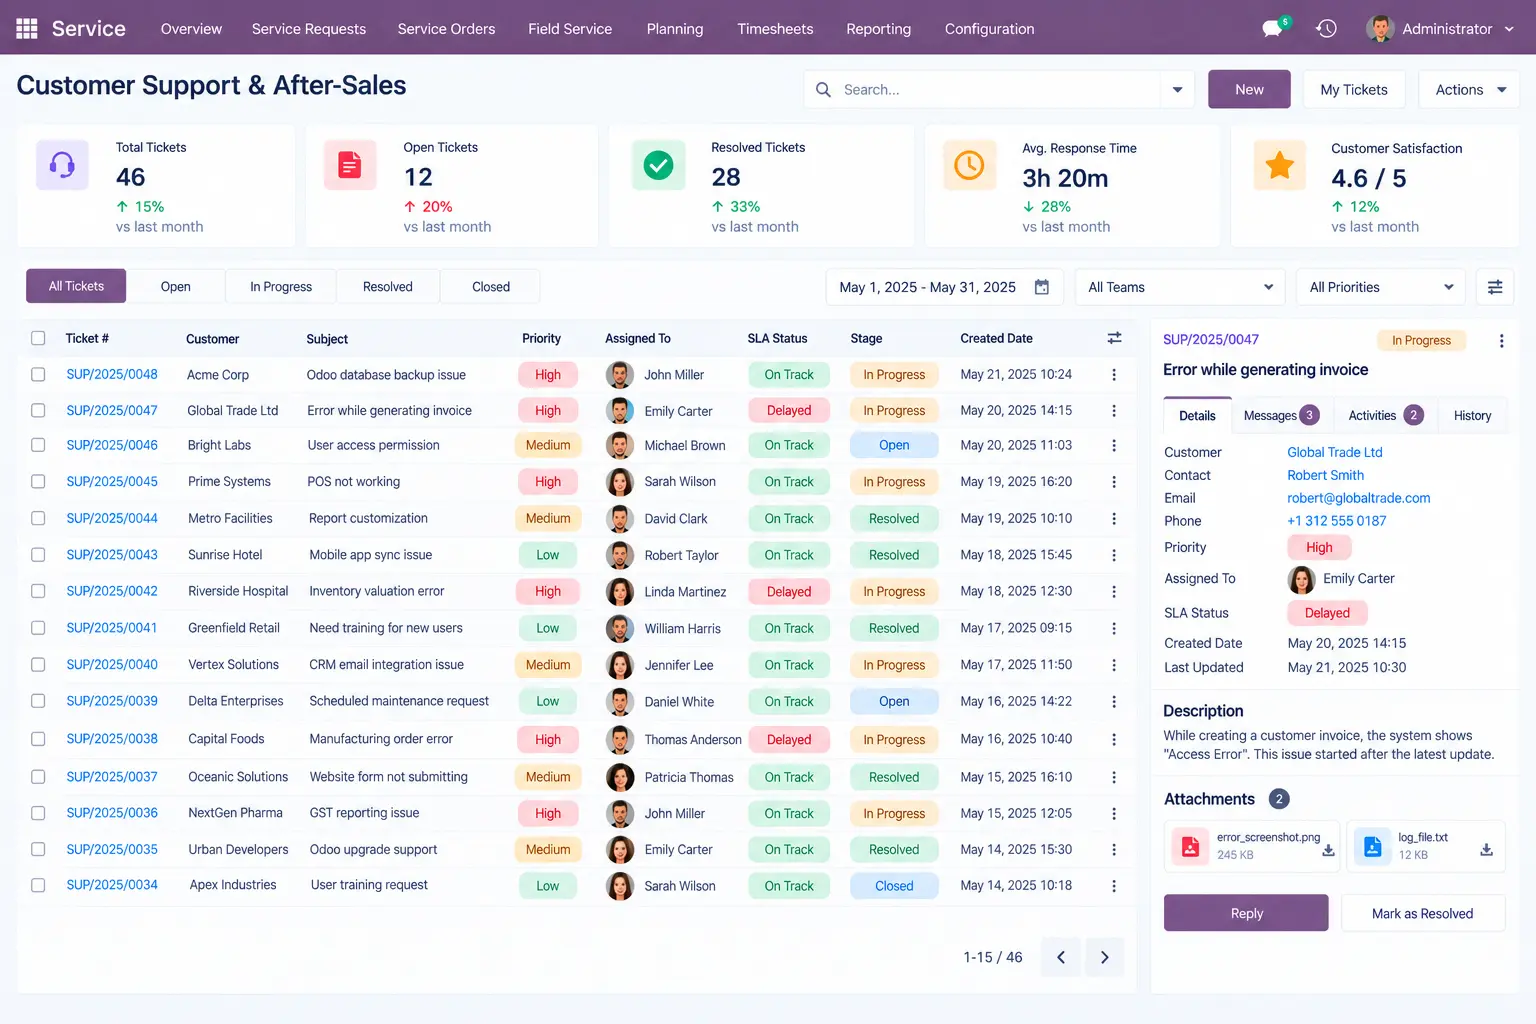Screen dimensions: 1536x1024
Task: Switch to the Messages tab in details panel
Action: pos(1282,415)
